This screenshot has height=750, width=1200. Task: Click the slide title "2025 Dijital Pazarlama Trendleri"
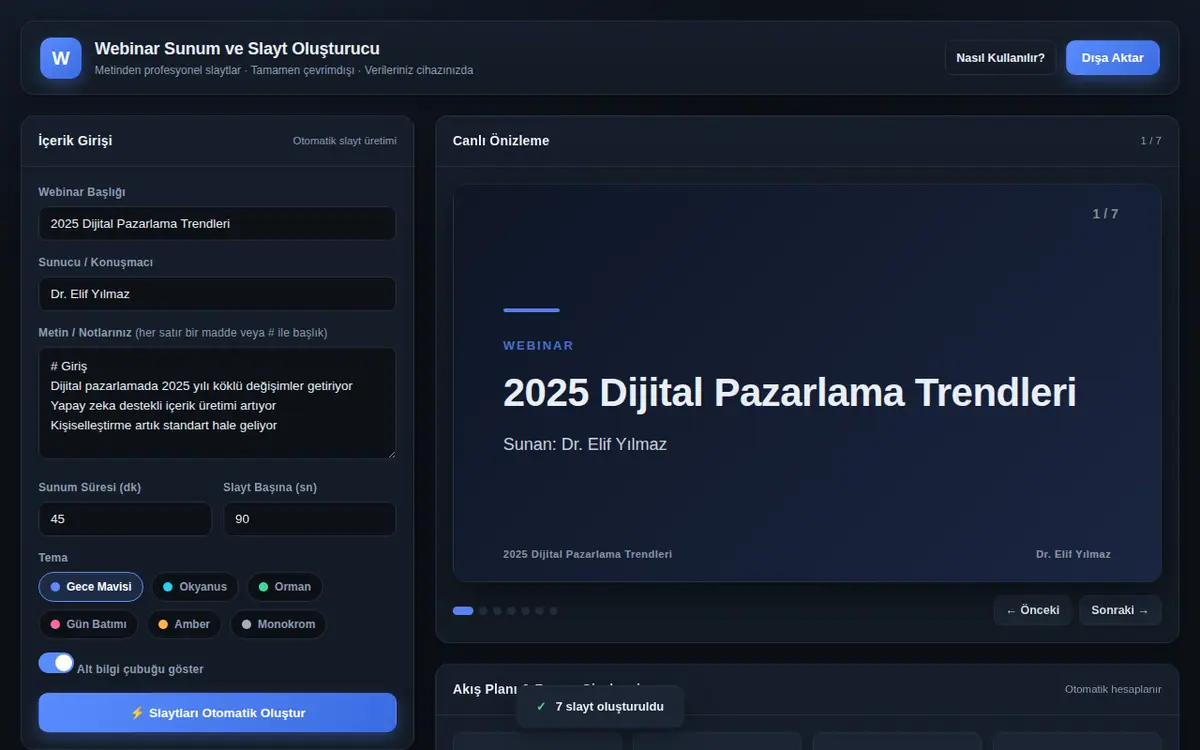[x=790, y=393]
